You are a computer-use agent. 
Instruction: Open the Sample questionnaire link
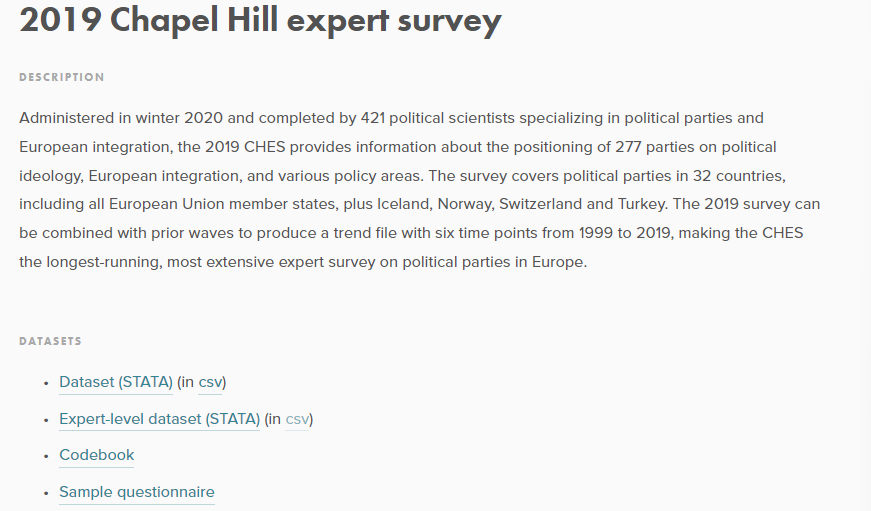tap(136, 492)
